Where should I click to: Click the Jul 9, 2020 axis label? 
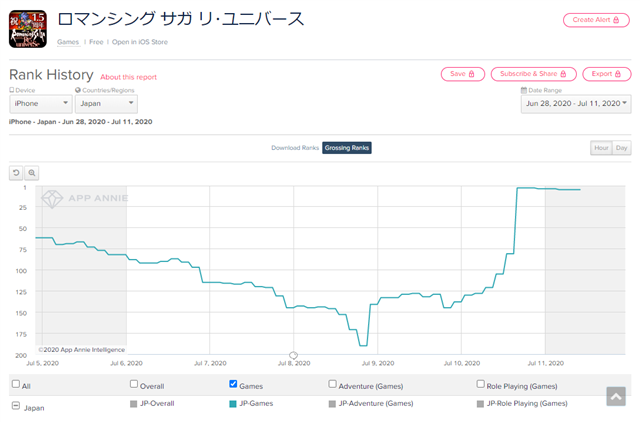coord(378,363)
